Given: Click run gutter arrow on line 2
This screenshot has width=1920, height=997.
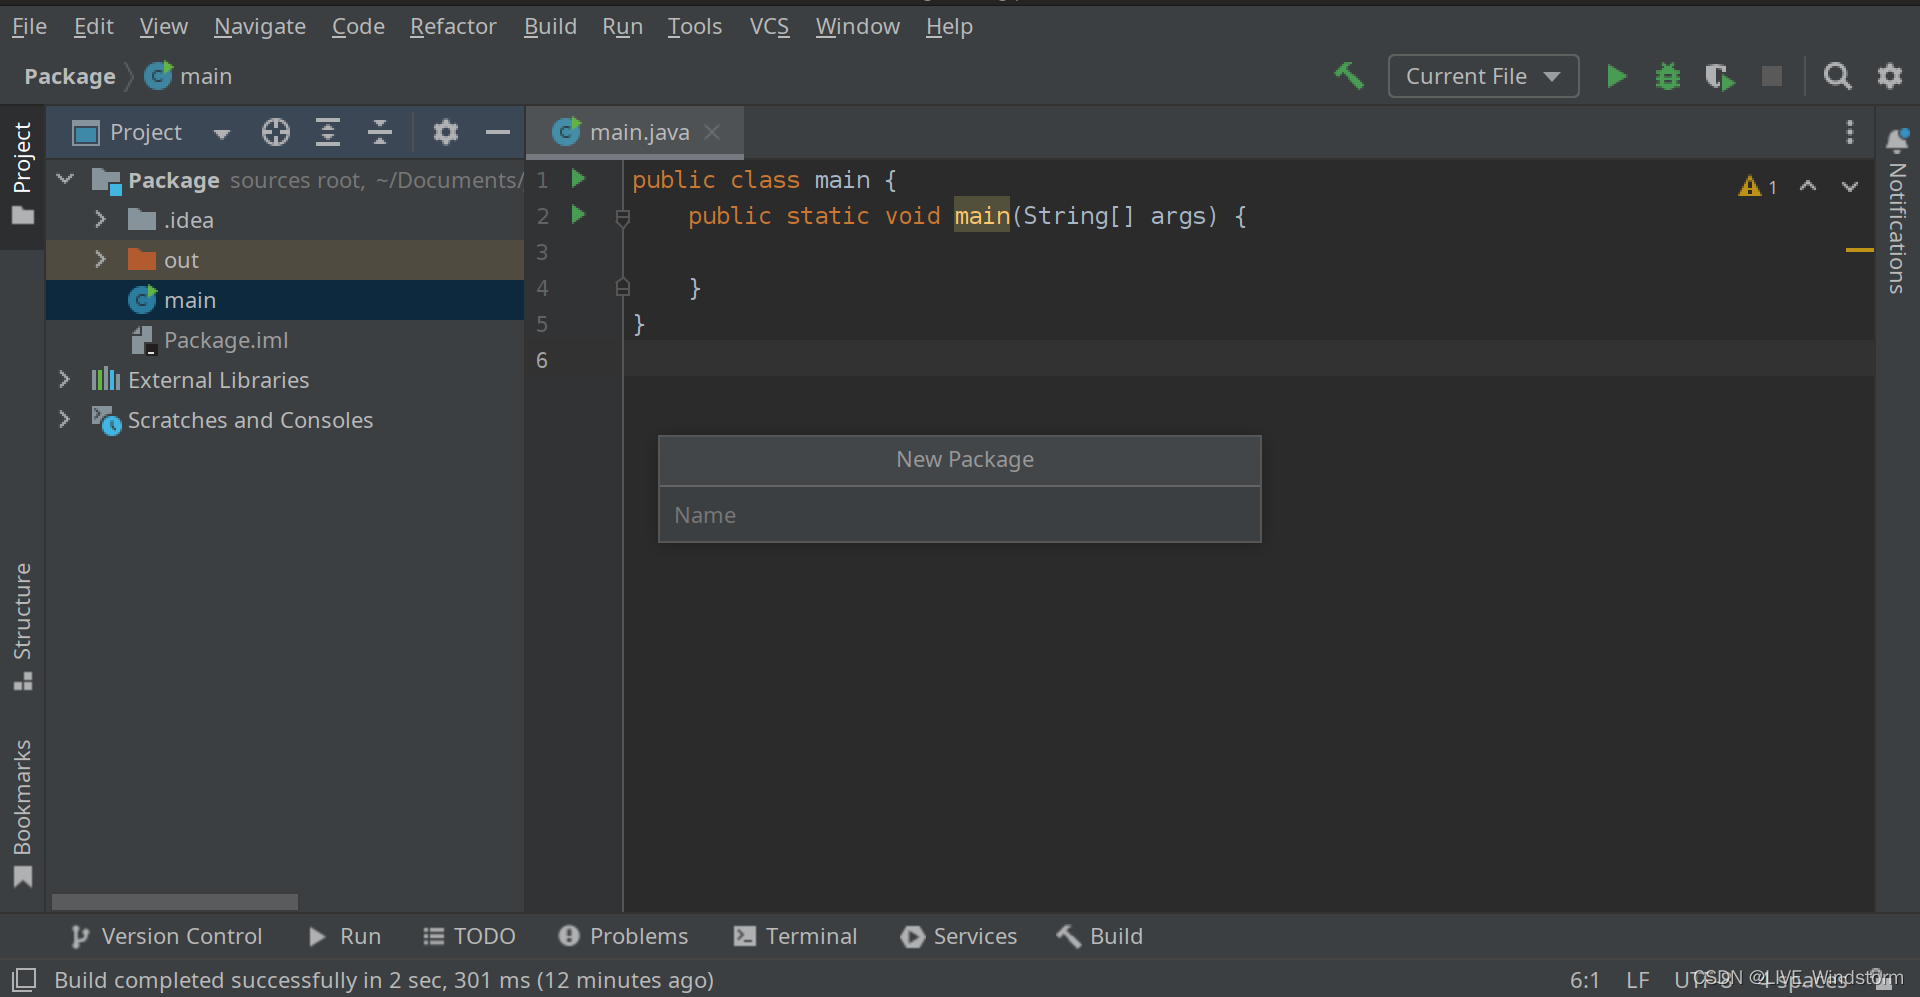Looking at the screenshot, I should tap(578, 215).
